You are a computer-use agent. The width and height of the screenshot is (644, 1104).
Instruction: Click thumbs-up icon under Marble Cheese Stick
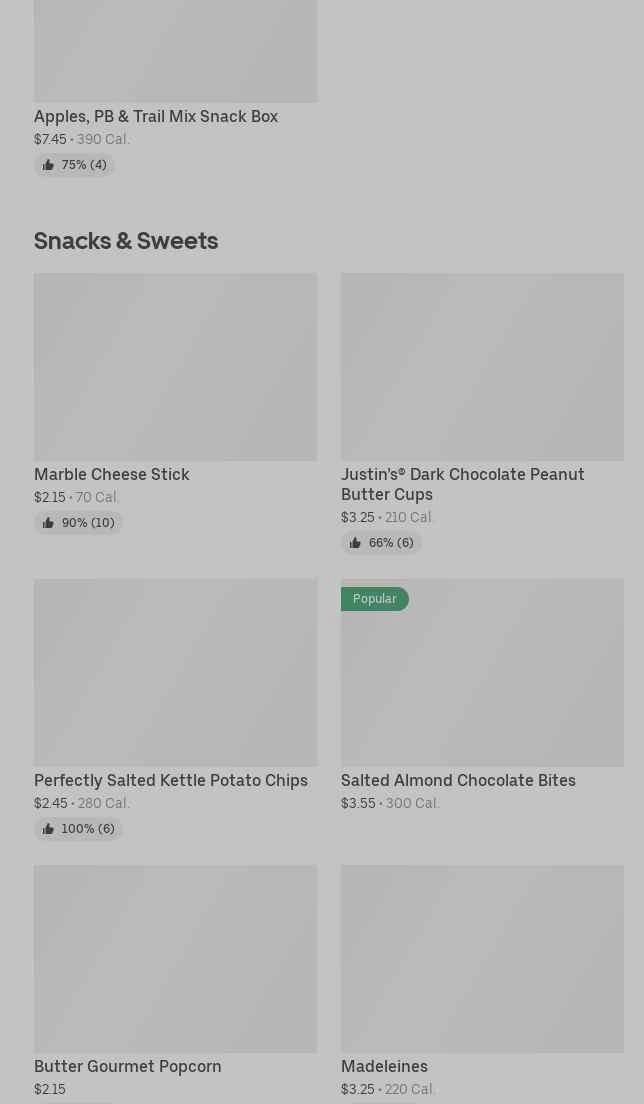click(x=48, y=523)
